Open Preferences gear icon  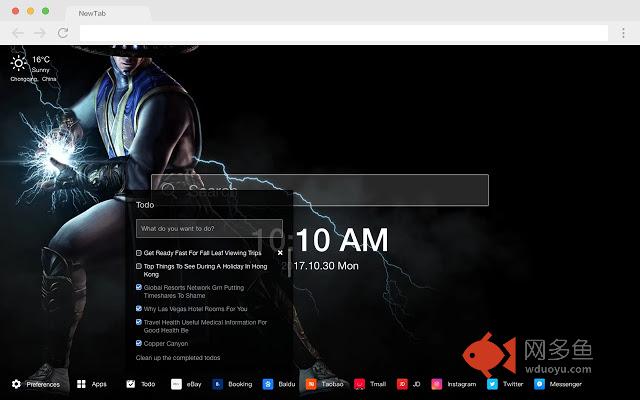pyautogui.click(x=16, y=384)
